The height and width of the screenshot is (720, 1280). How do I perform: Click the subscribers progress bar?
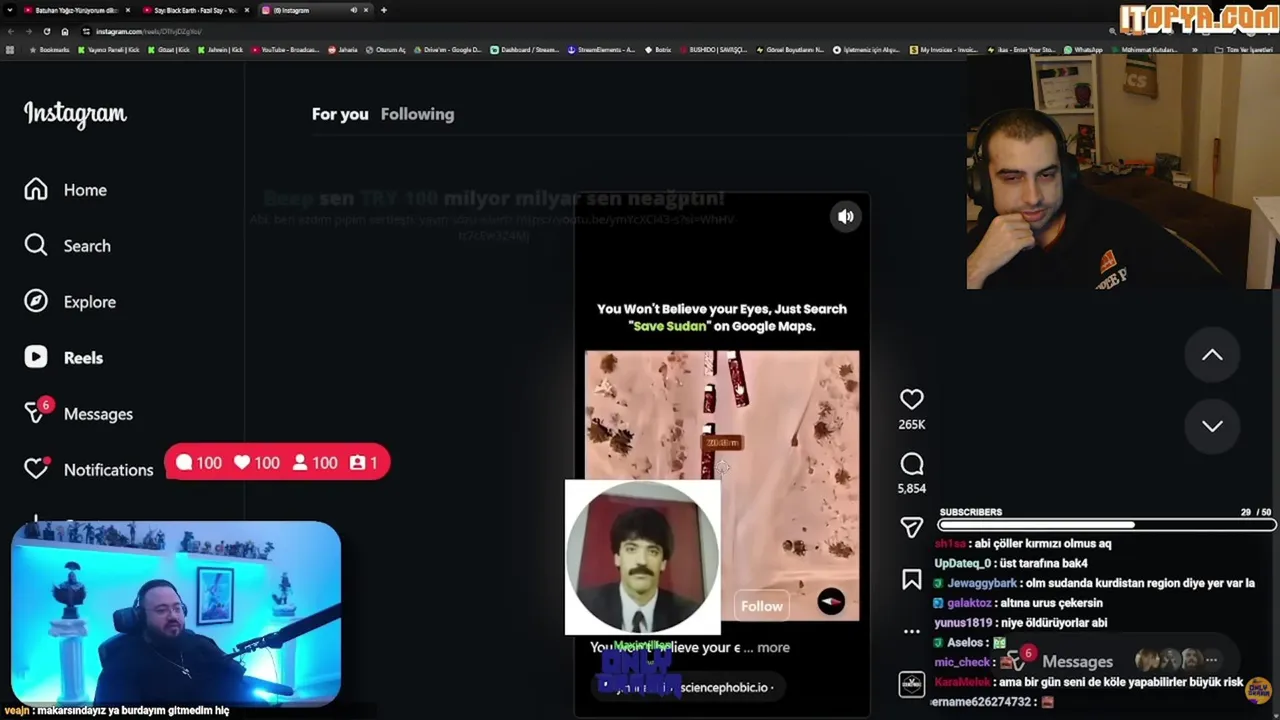pyautogui.click(x=1106, y=525)
